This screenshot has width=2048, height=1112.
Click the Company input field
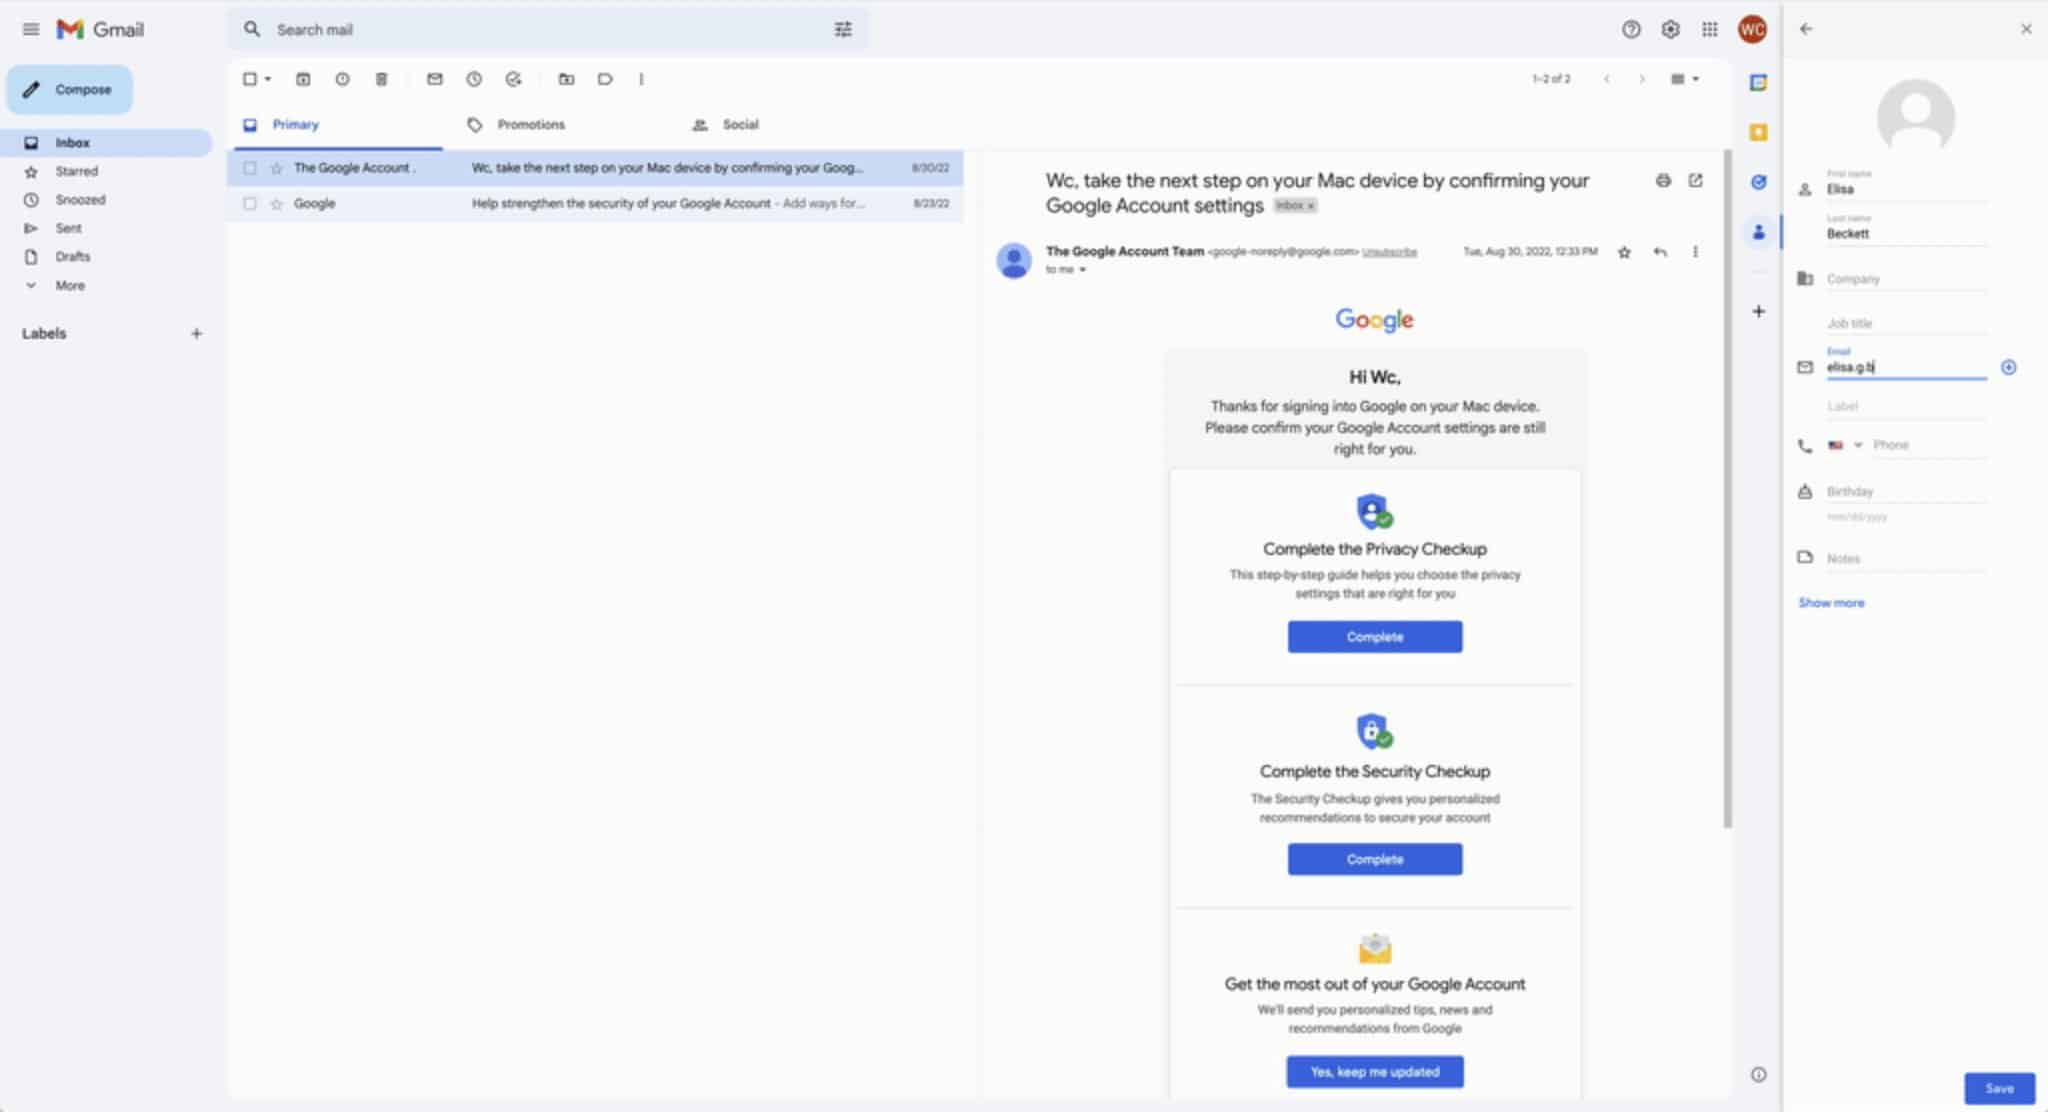1906,279
